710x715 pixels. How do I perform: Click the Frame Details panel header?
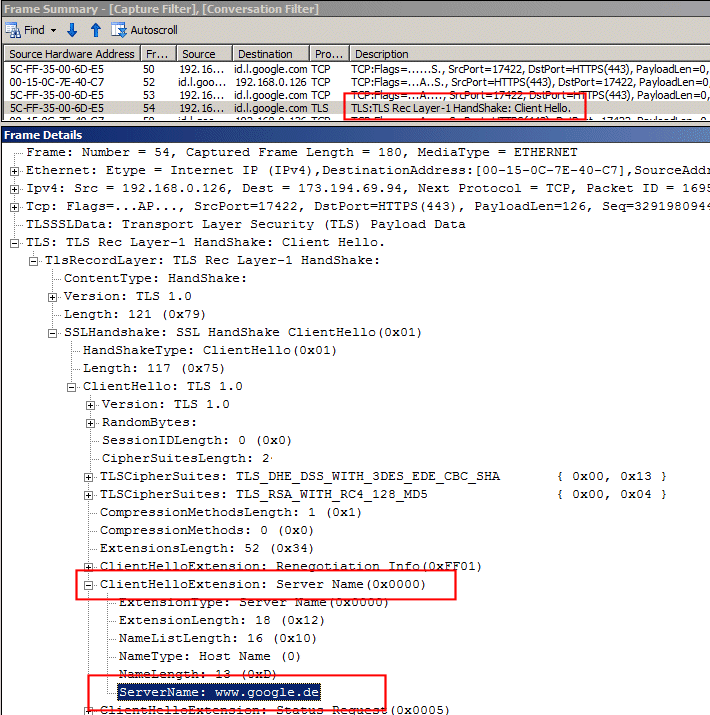coord(355,135)
